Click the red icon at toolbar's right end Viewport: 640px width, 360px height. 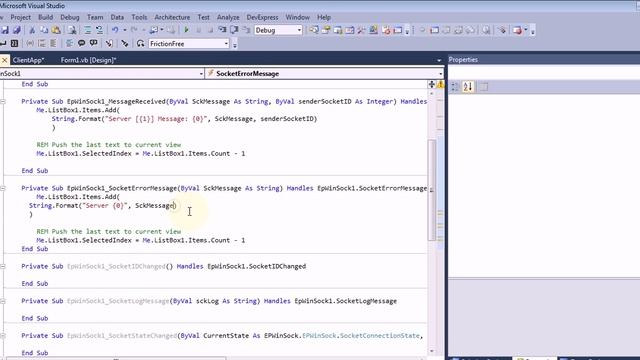point(518,30)
